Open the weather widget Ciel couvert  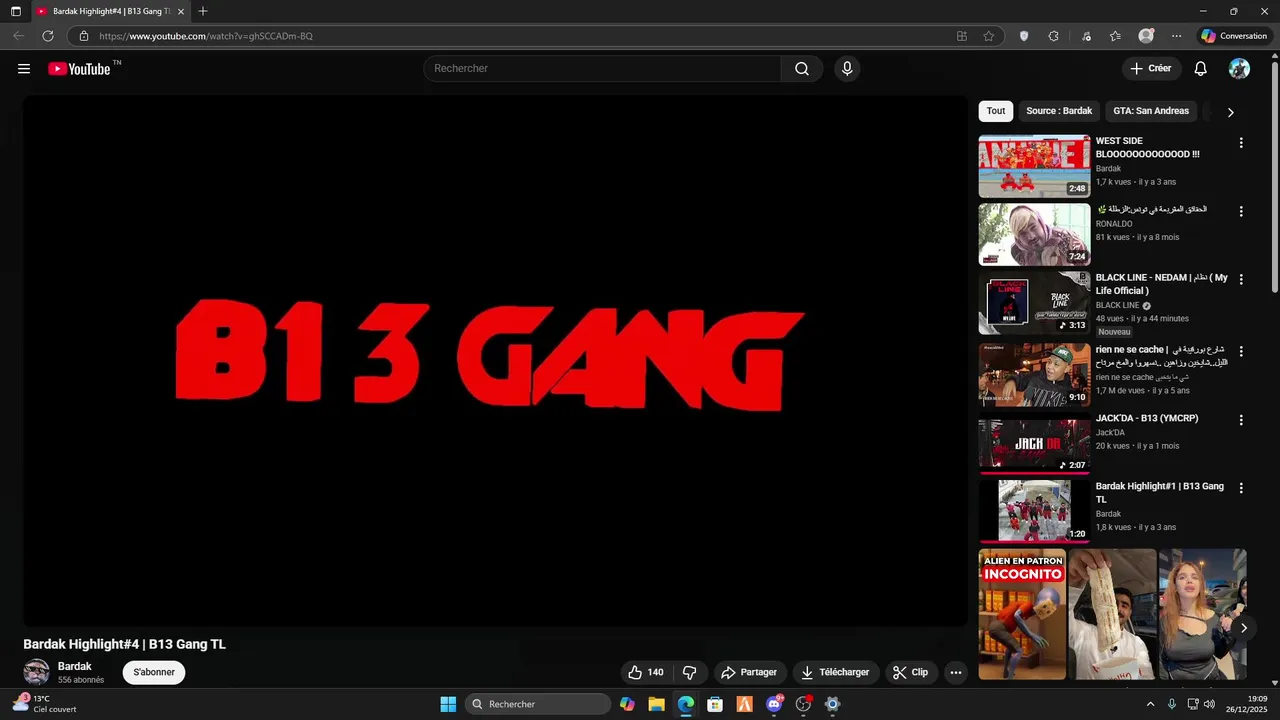[45, 704]
